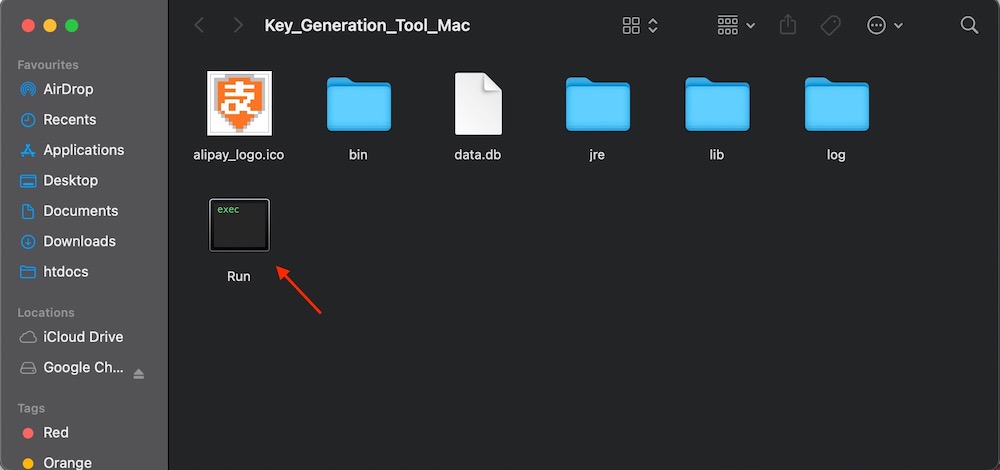Select the Red tag in sidebar

pyautogui.click(x=56, y=433)
